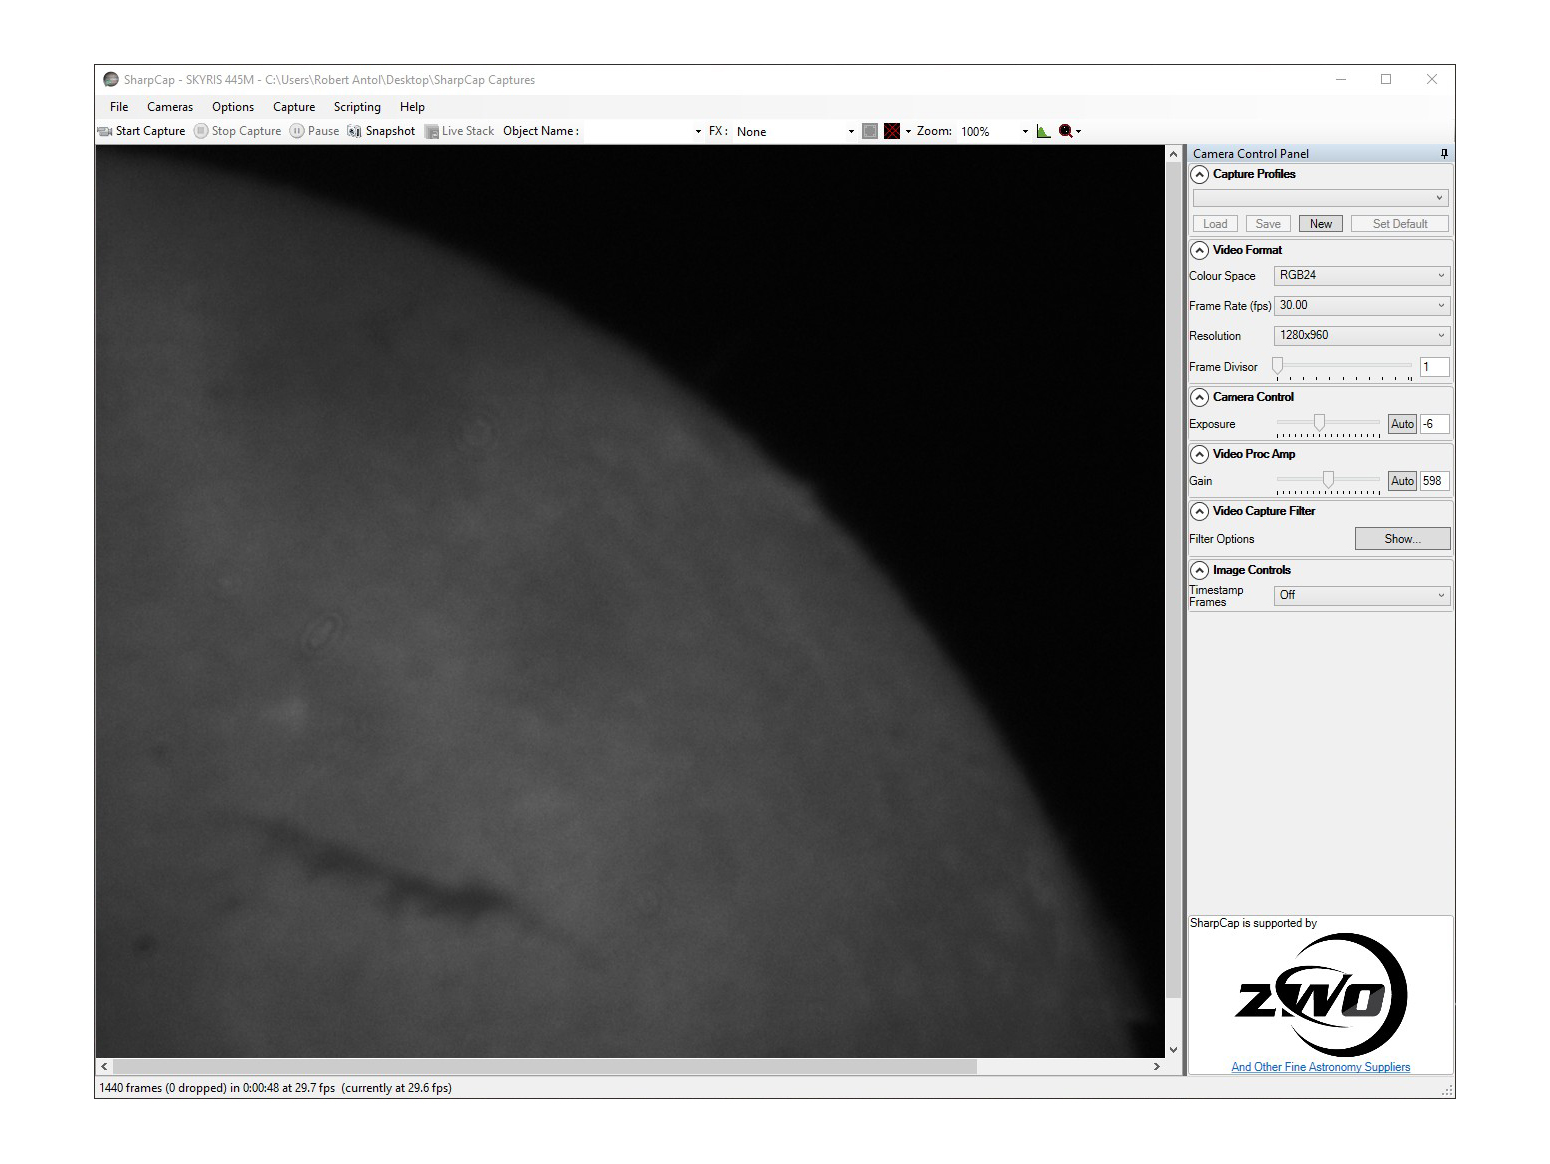Image resolution: width=1550 pixels, height=1164 pixels.
Task: Open the Object Name dropdown
Action: coord(698,132)
